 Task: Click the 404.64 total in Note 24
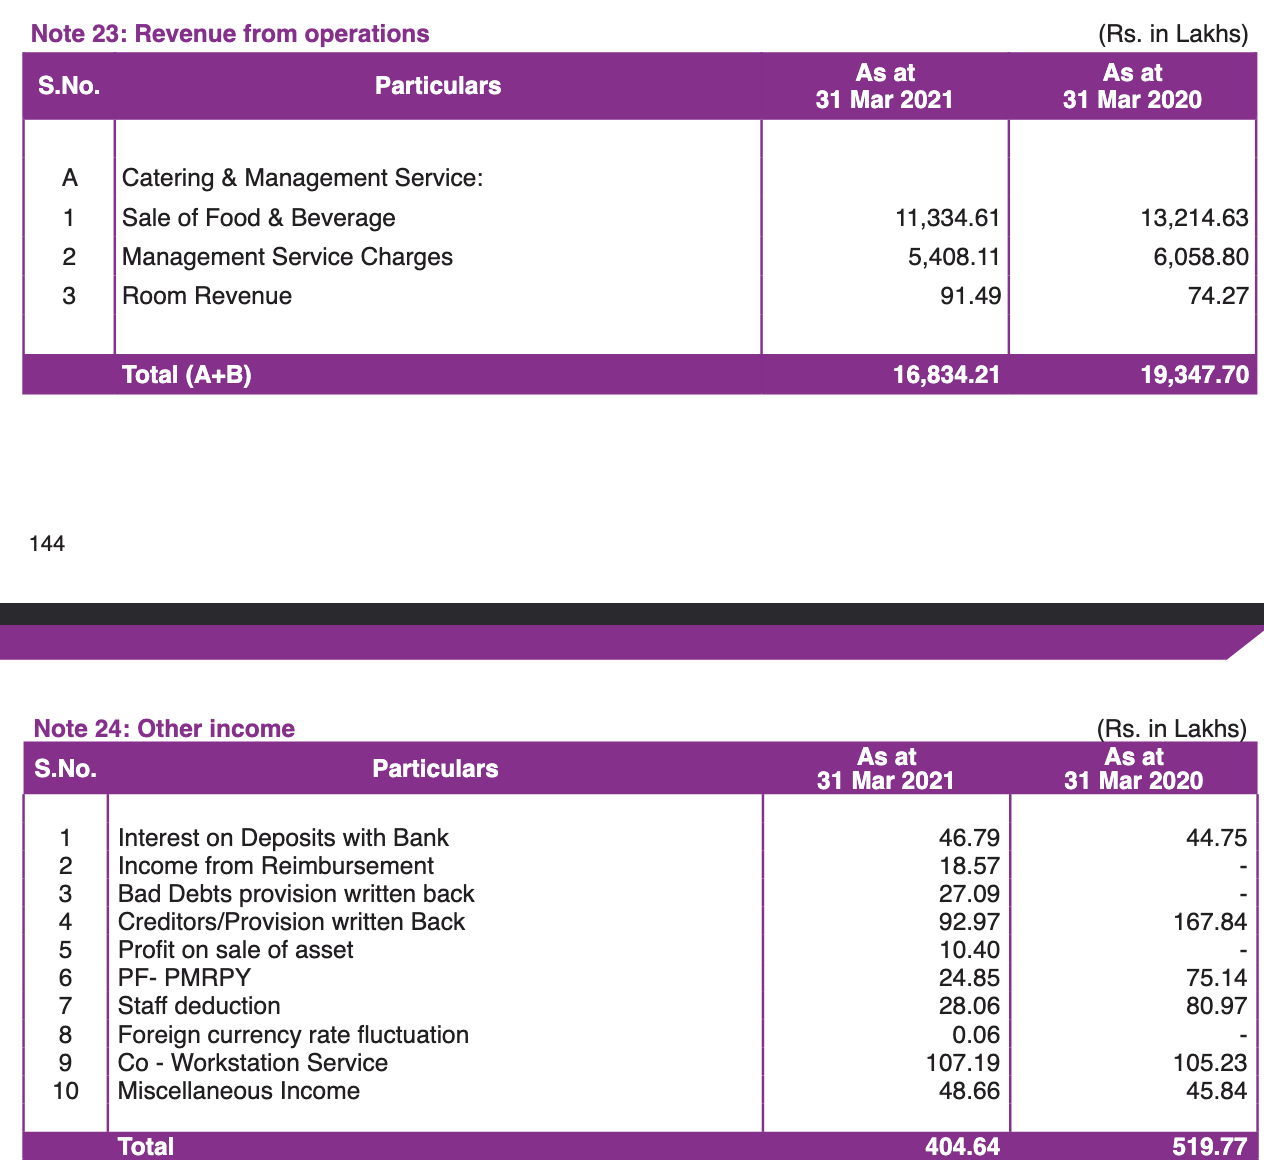962,1147
